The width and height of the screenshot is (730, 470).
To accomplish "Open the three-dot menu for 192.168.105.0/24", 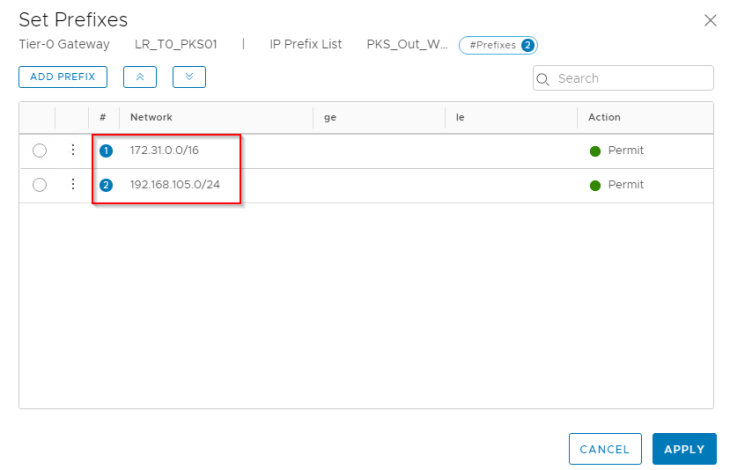I will pos(72,184).
